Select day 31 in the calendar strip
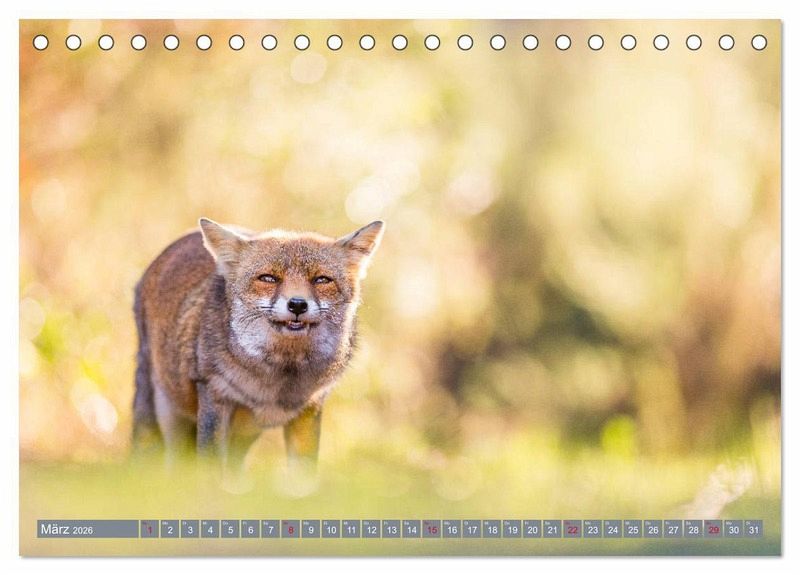The width and height of the screenshot is (800, 575). click(754, 529)
